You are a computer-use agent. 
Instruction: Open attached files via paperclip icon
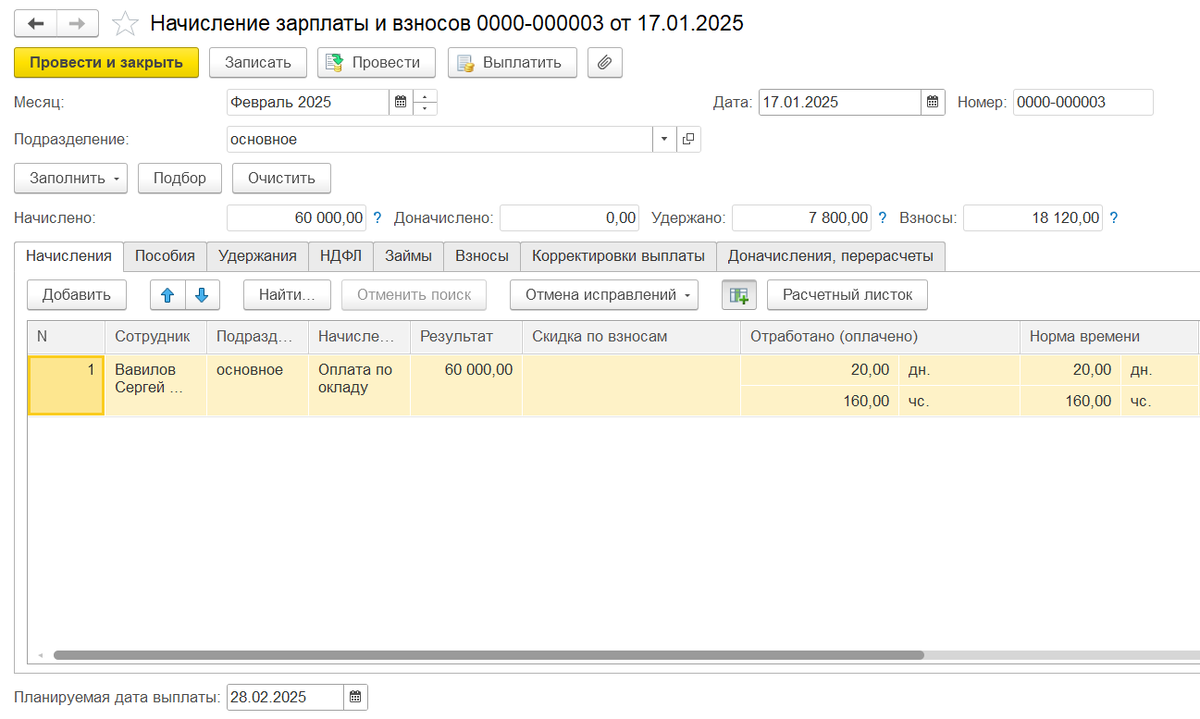[x=605, y=62]
